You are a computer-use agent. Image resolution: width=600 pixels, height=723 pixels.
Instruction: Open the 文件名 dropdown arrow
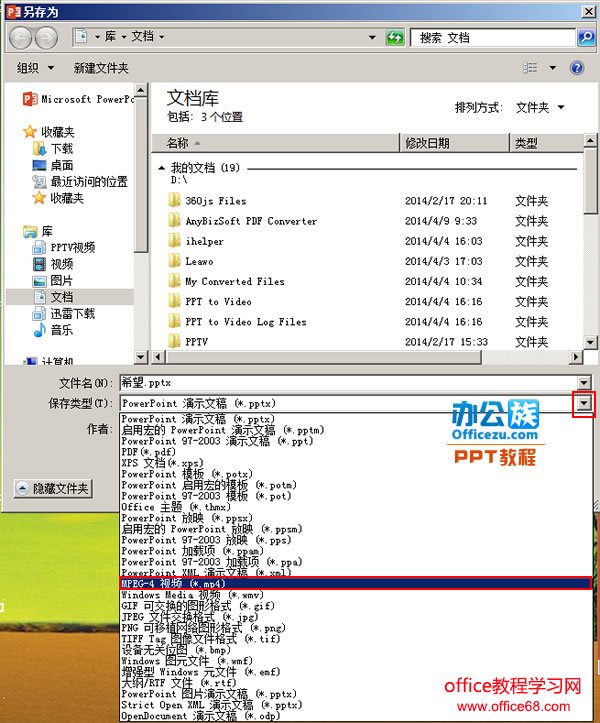584,383
